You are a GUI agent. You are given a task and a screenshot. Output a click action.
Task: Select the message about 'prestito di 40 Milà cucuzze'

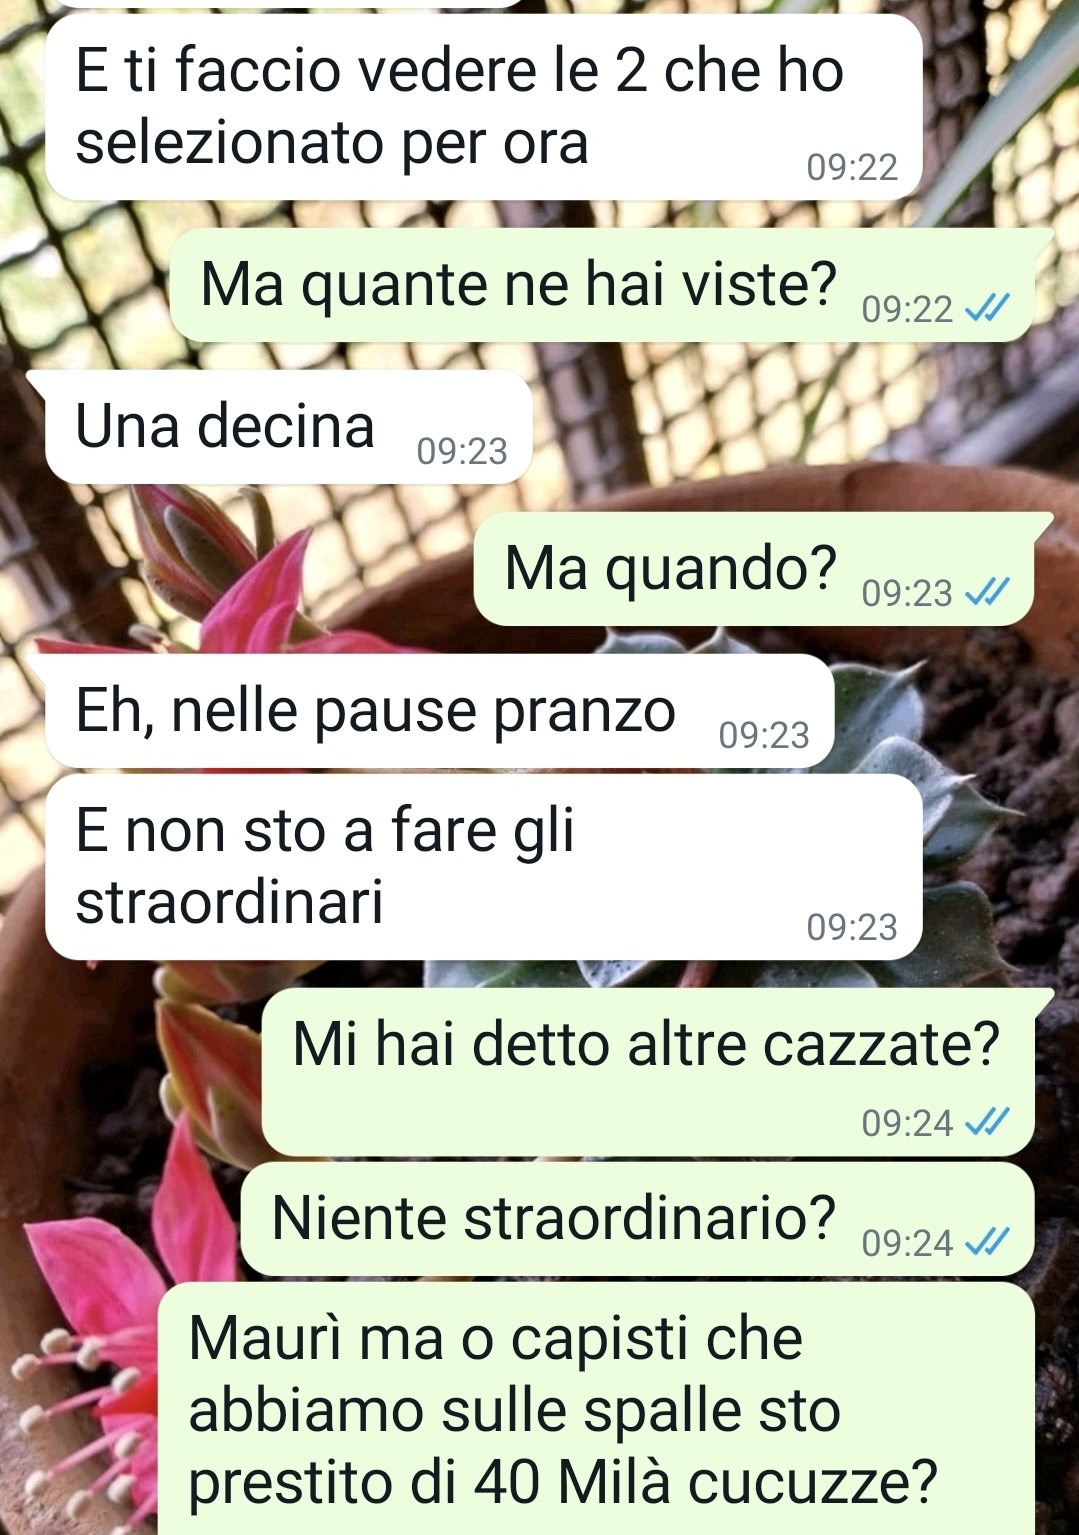[x=596, y=1408]
